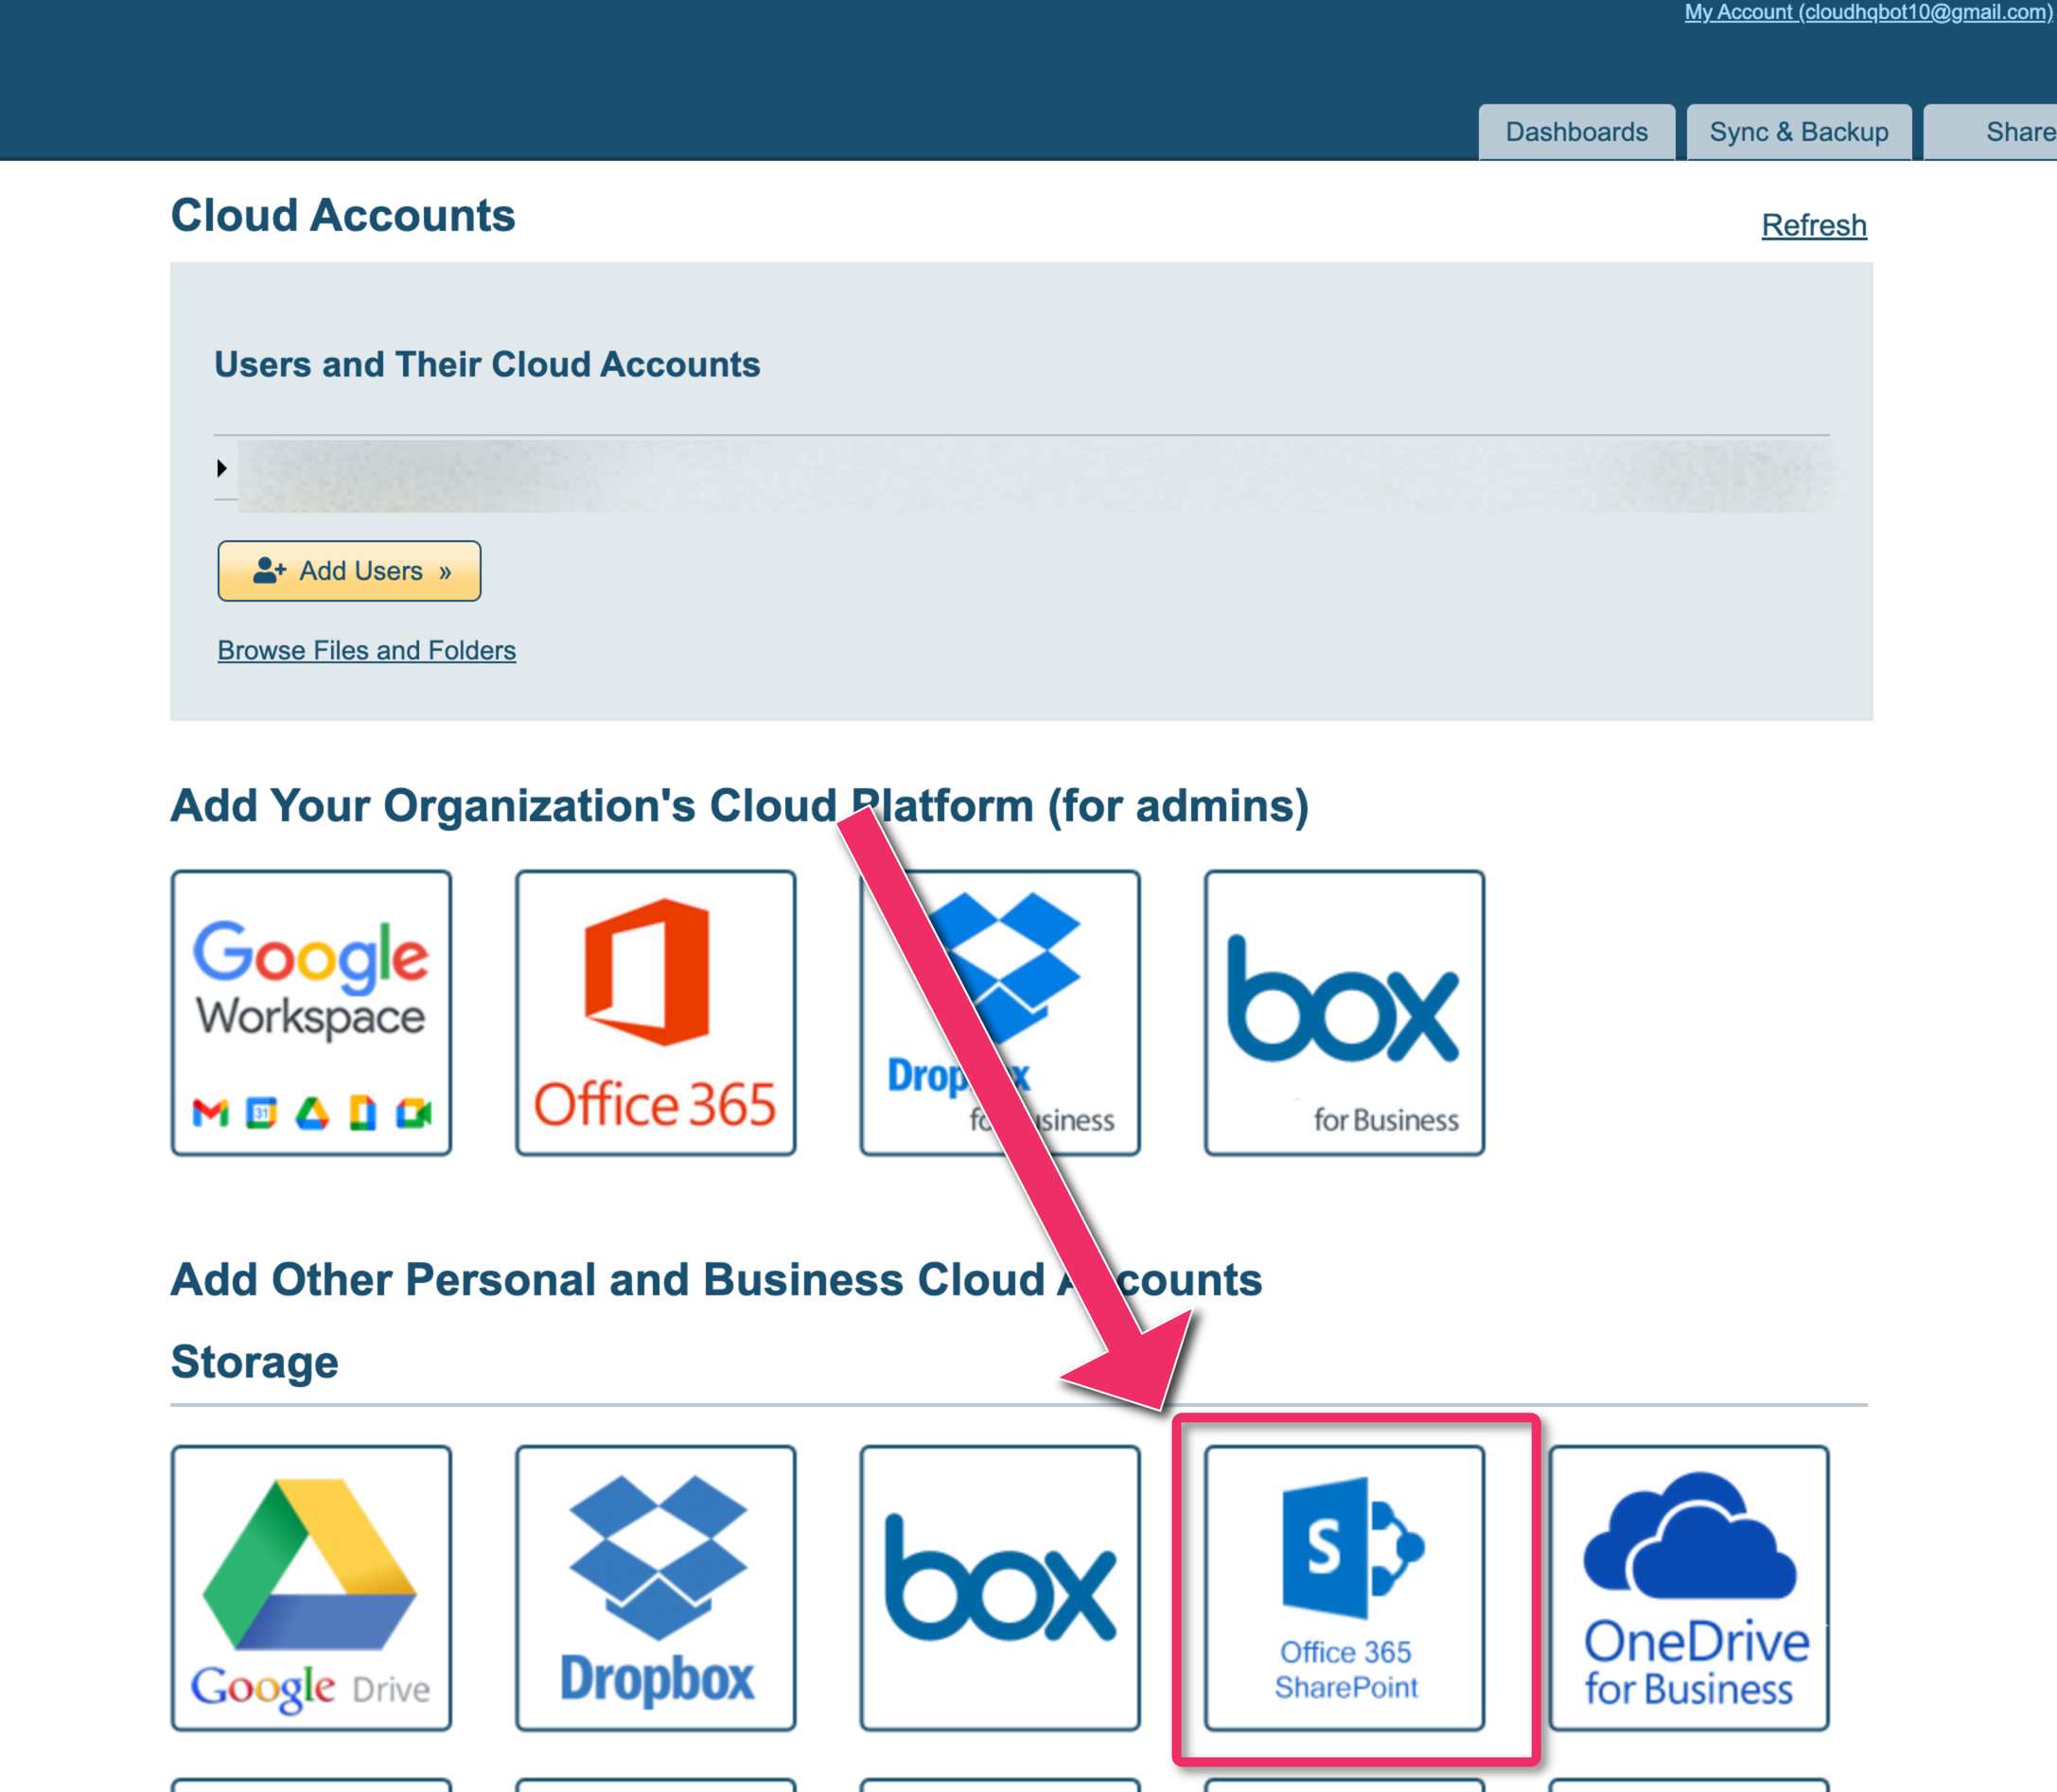Screen dimensions: 2057x1792
Task: Refresh the Cloud Accounts list
Action: [x=1813, y=225]
